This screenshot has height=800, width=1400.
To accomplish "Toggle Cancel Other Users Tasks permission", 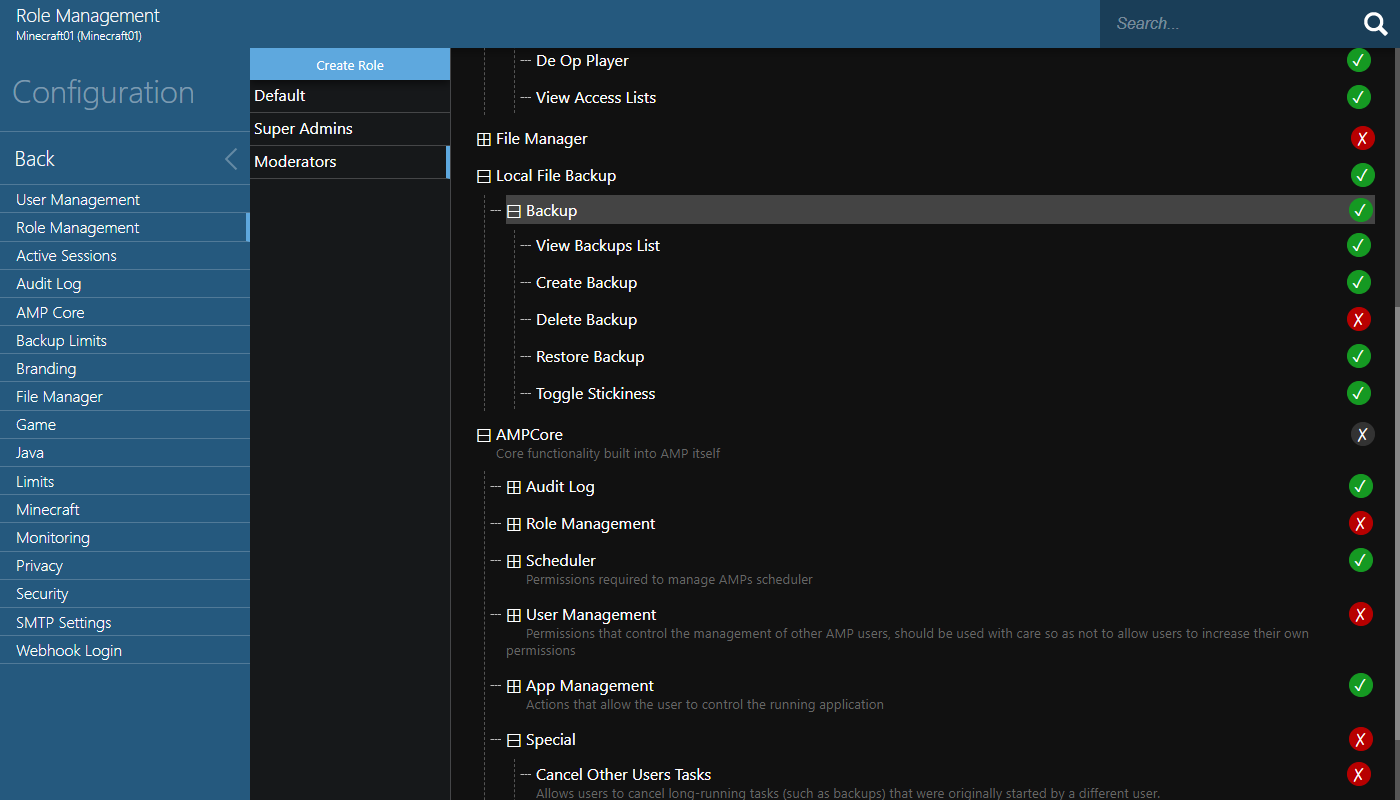I will point(1359,775).
